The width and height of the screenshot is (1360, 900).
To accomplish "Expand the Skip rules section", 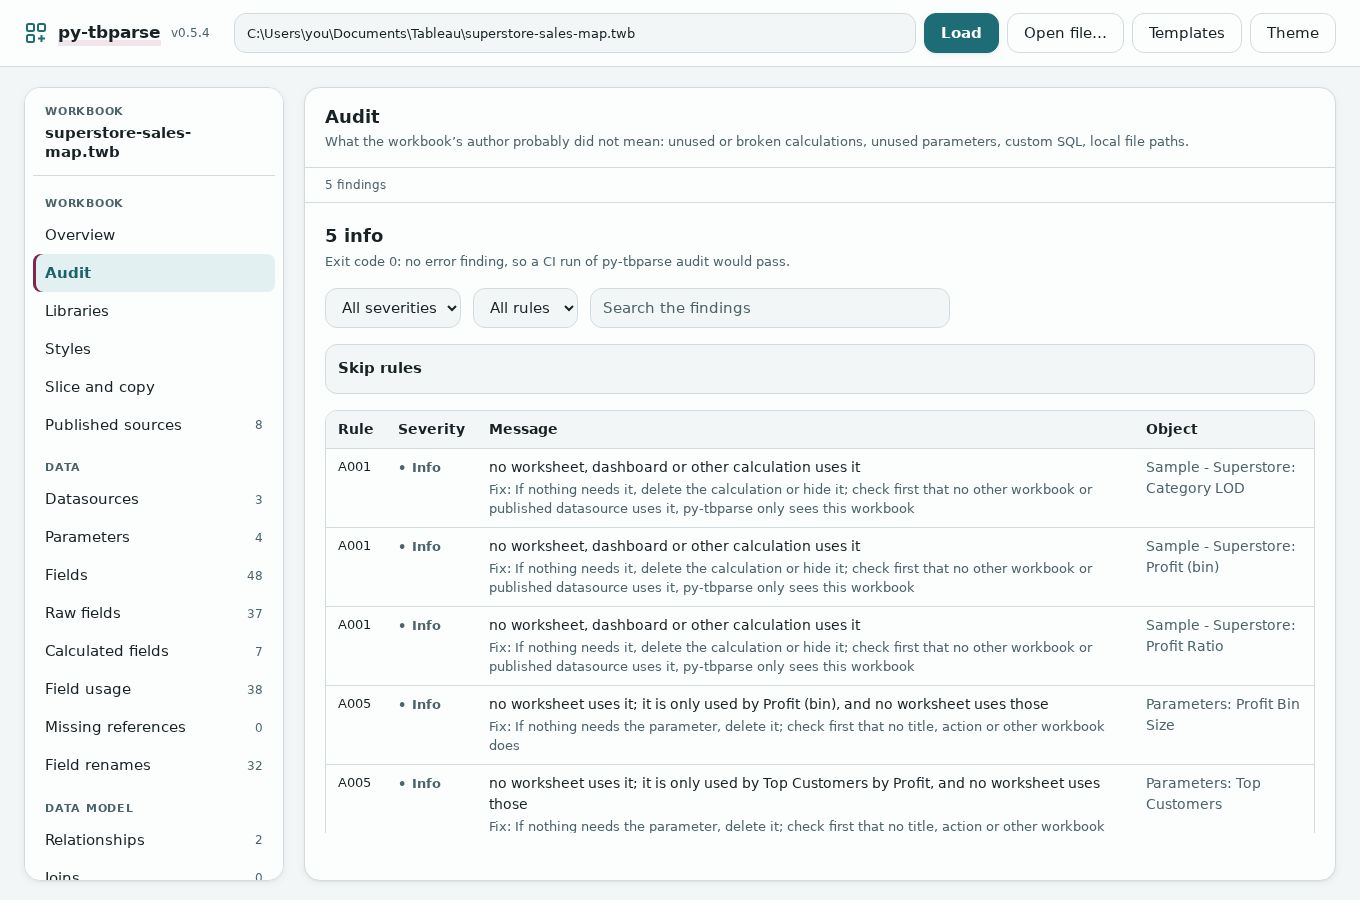I will pyautogui.click(x=820, y=369).
